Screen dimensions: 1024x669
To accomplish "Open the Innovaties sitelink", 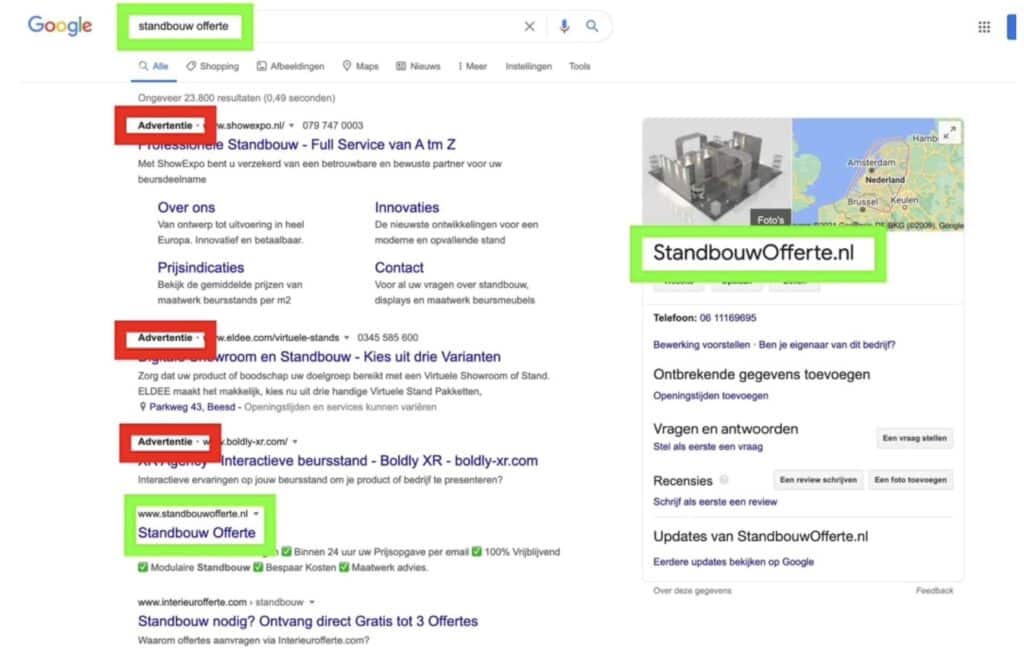I will point(407,207).
